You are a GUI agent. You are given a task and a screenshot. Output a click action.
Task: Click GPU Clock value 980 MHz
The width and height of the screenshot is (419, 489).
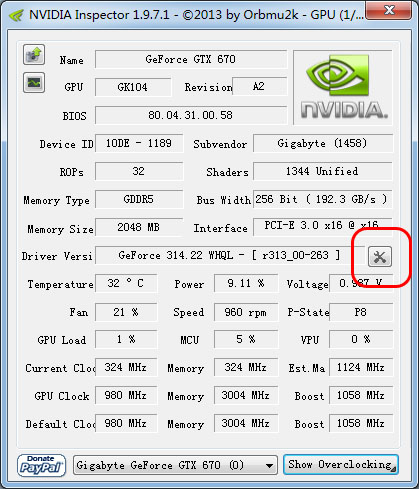pyautogui.click(x=126, y=395)
